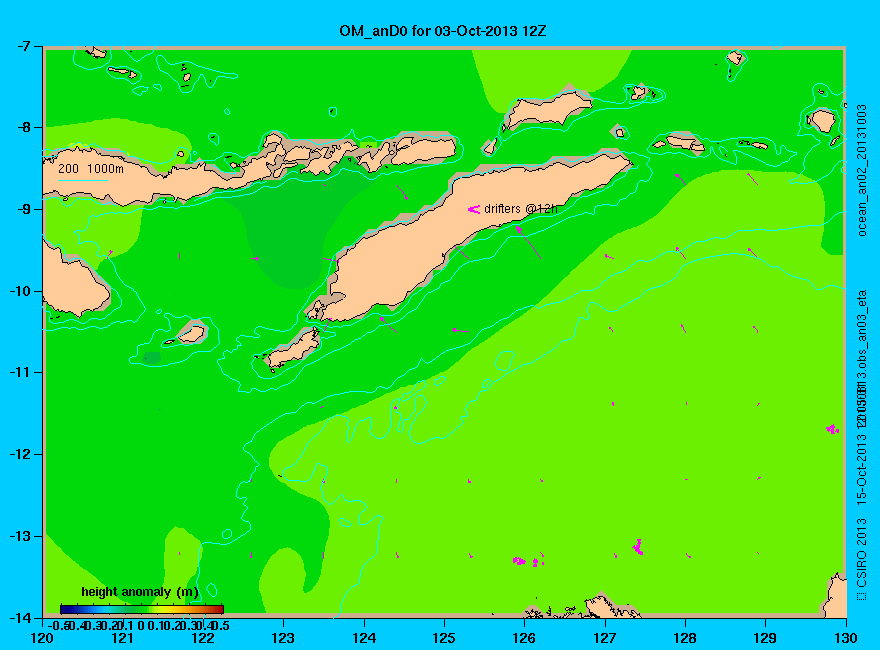This screenshot has height=650, width=880.
Task: Click the '127' longitude axis label
Action: (x=605, y=638)
